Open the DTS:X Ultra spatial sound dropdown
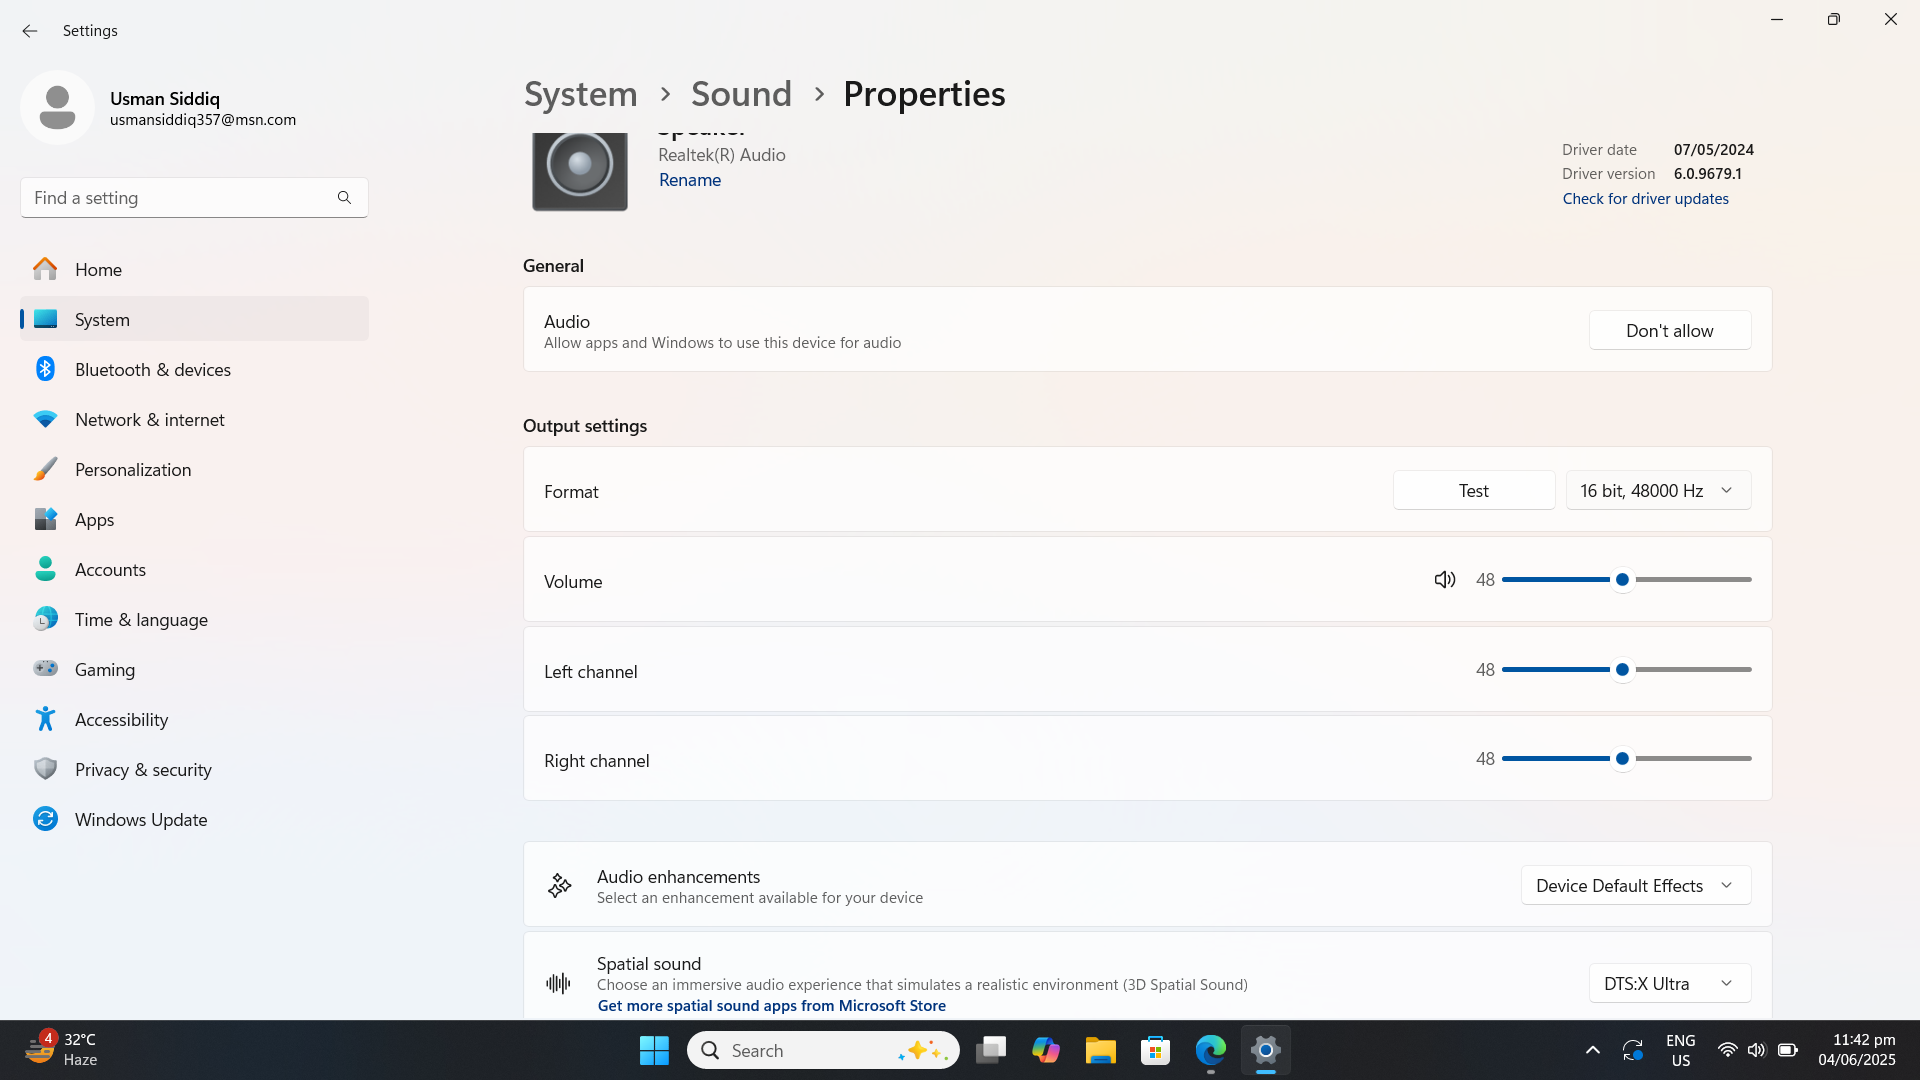This screenshot has height=1080, width=1920. (x=1668, y=983)
